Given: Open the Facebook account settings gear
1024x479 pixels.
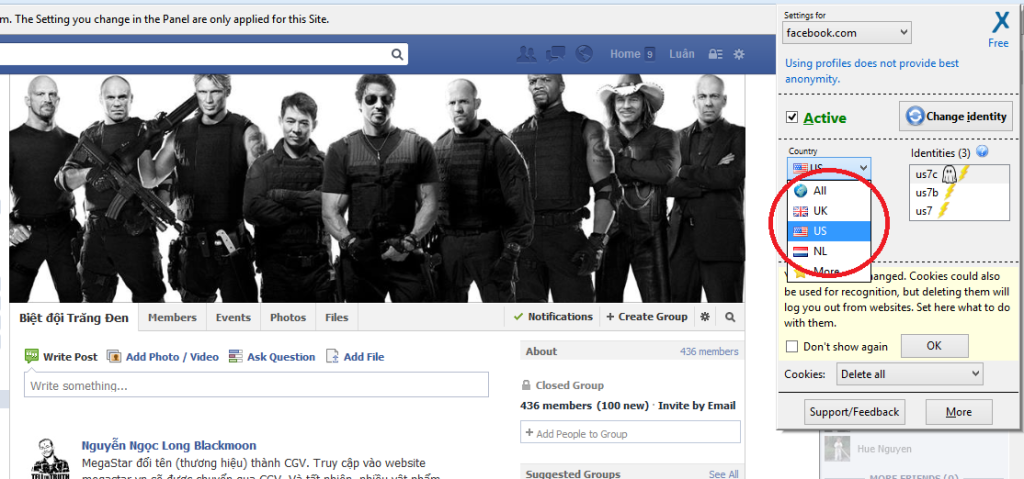Looking at the screenshot, I should coord(739,54).
